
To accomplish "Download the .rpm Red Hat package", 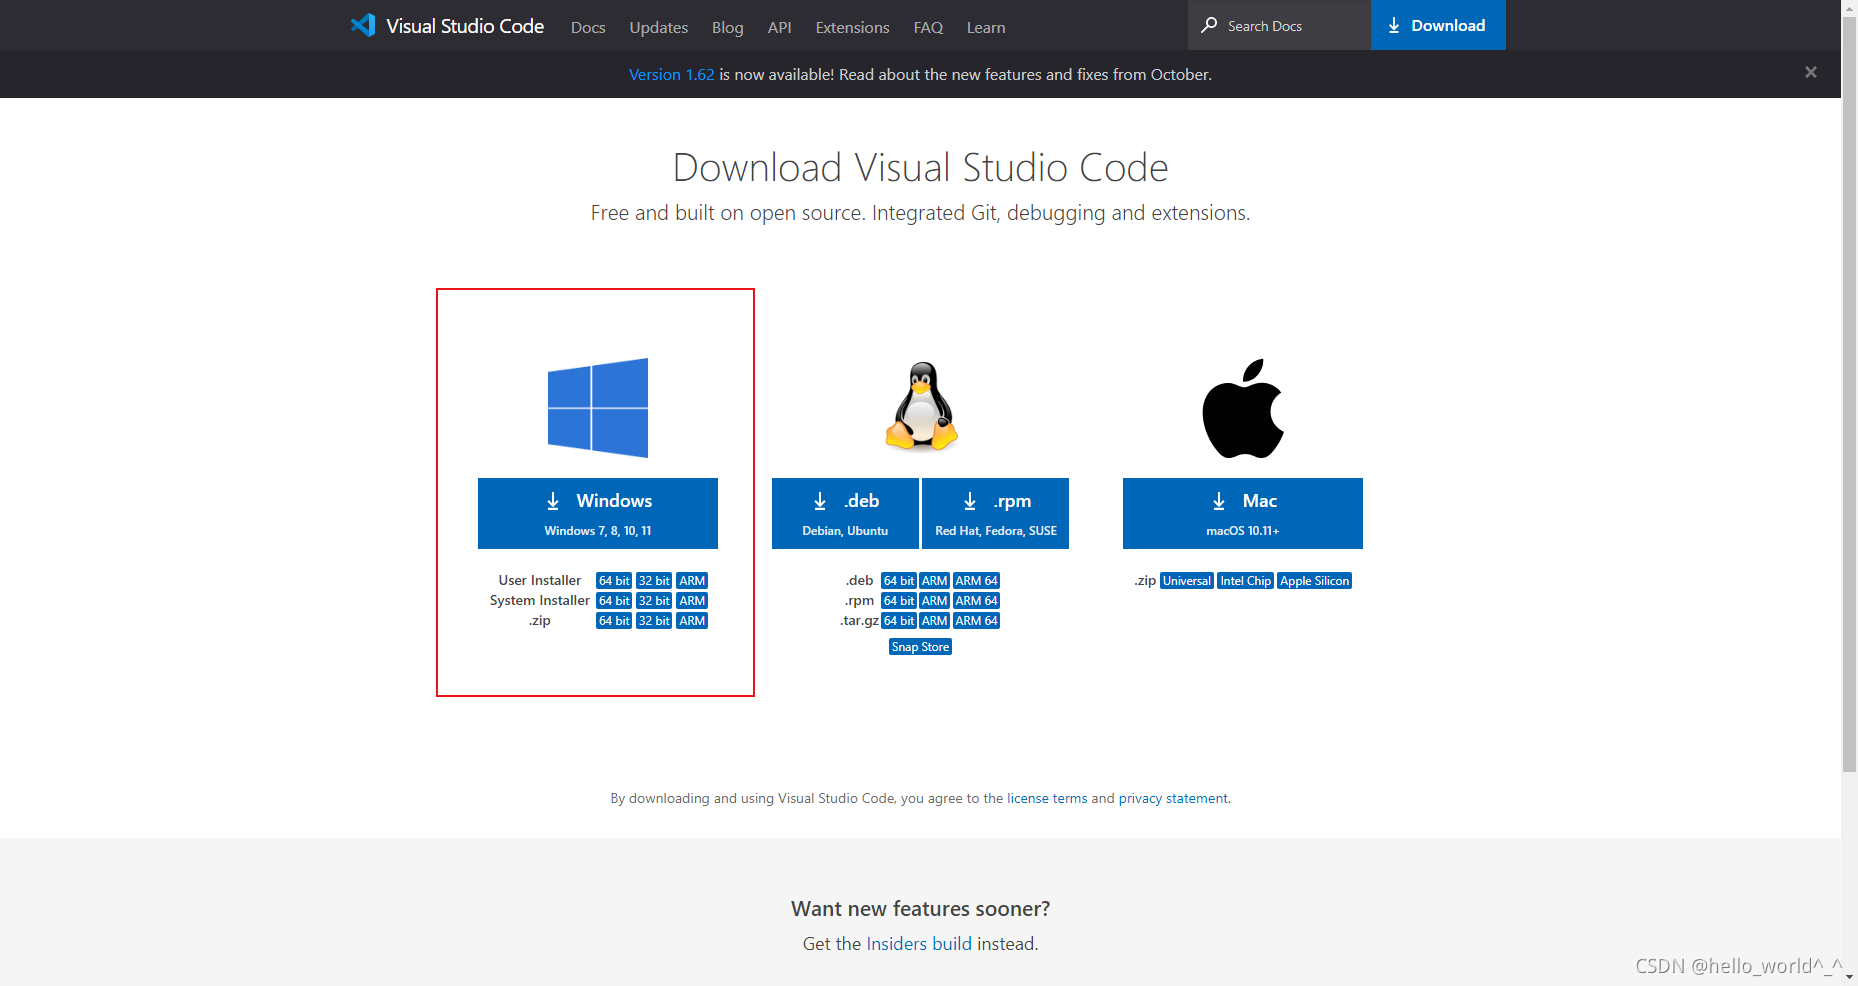I will [x=995, y=513].
